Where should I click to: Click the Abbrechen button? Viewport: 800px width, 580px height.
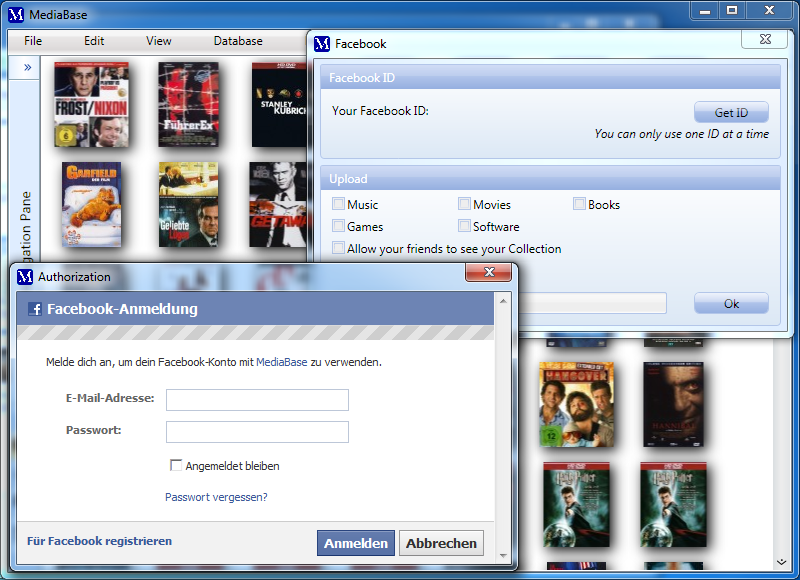441,543
